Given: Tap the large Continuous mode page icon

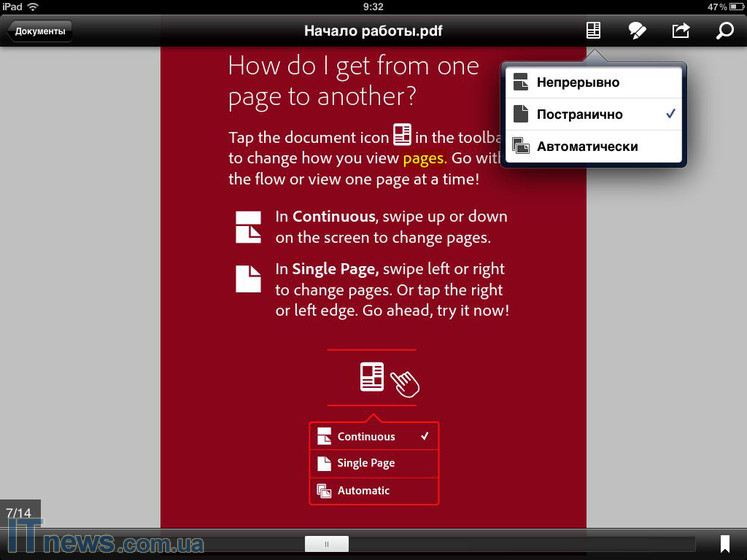Looking at the screenshot, I should (248, 227).
